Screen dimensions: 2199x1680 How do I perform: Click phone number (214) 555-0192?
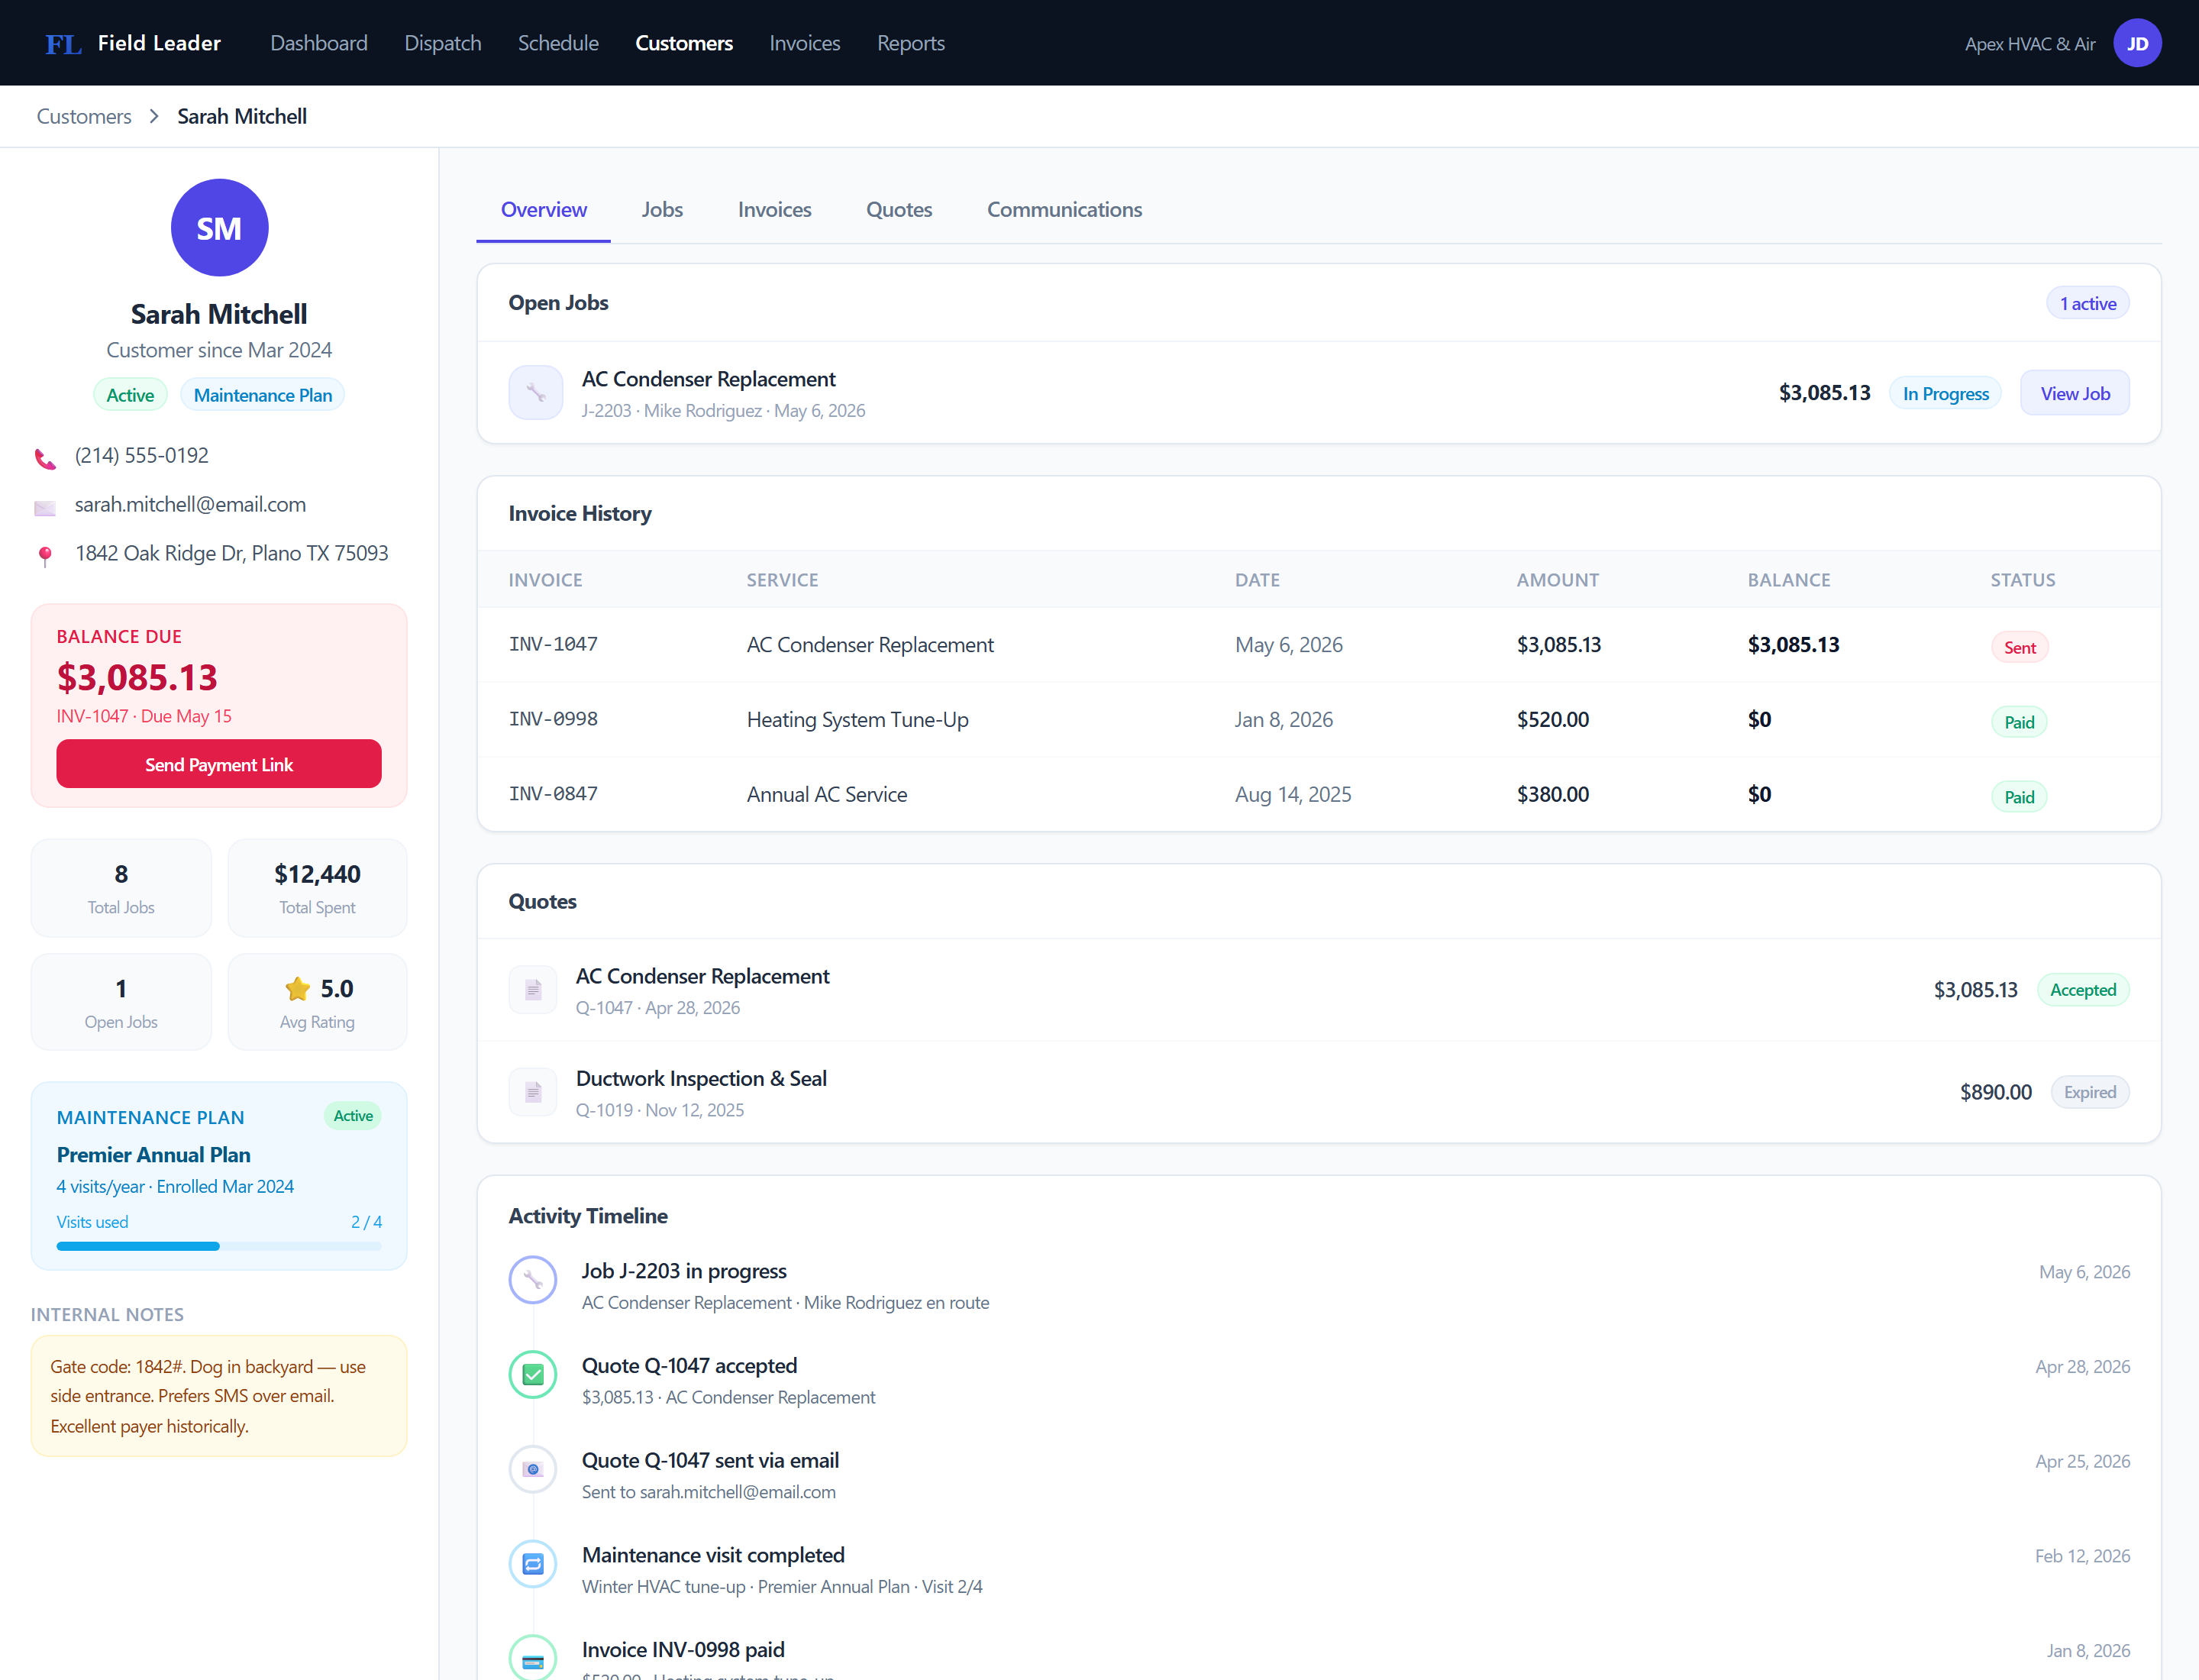click(141, 456)
